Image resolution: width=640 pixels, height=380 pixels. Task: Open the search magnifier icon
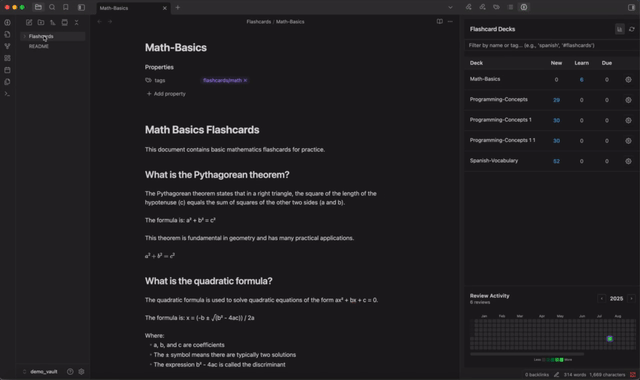[x=52, y=7]
